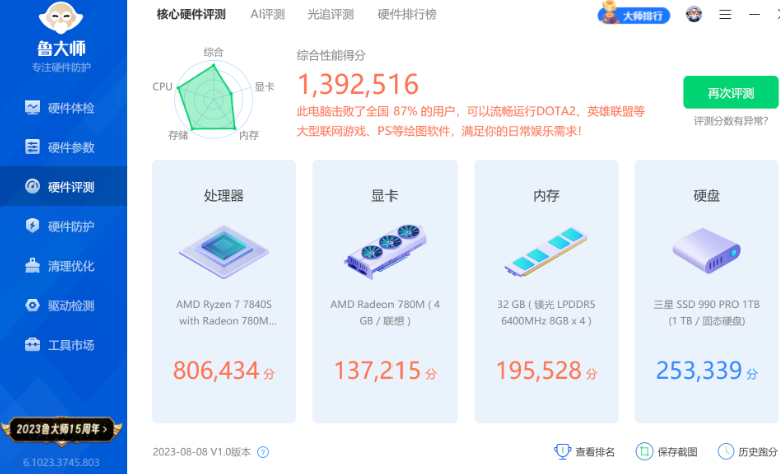This screenshot has height=474, width=780.
Task: Click the 处理器 CPU chip image
Action: point(224,251)
